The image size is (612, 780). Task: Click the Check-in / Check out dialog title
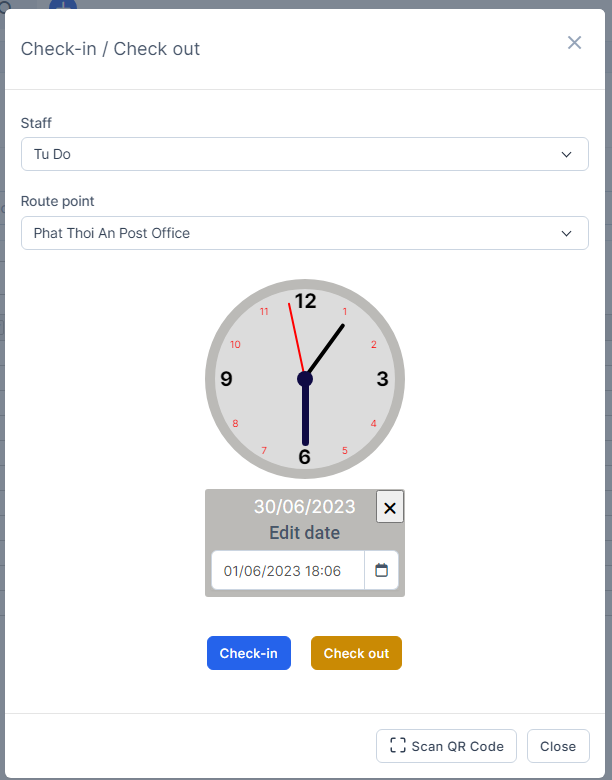(x=110, y=49)
